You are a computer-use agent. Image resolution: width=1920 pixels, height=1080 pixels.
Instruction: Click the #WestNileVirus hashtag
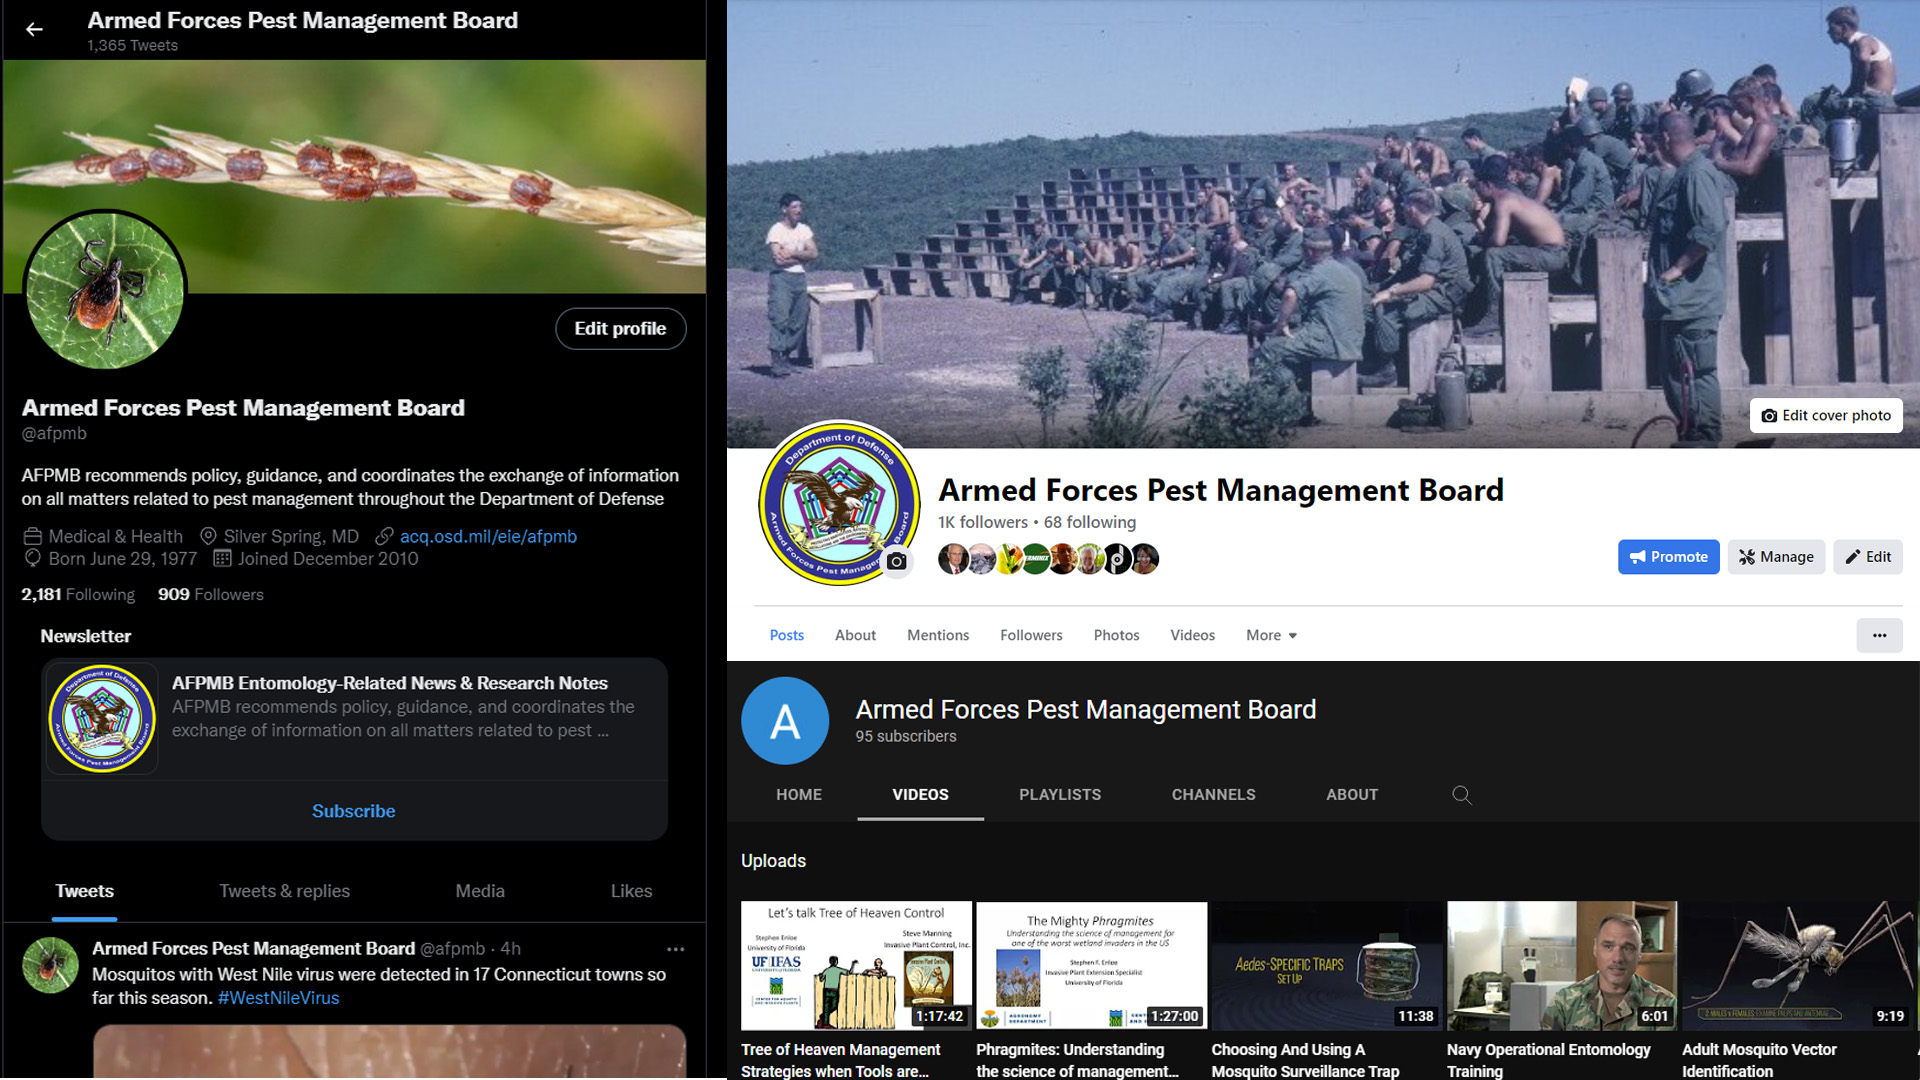[278, 998]
